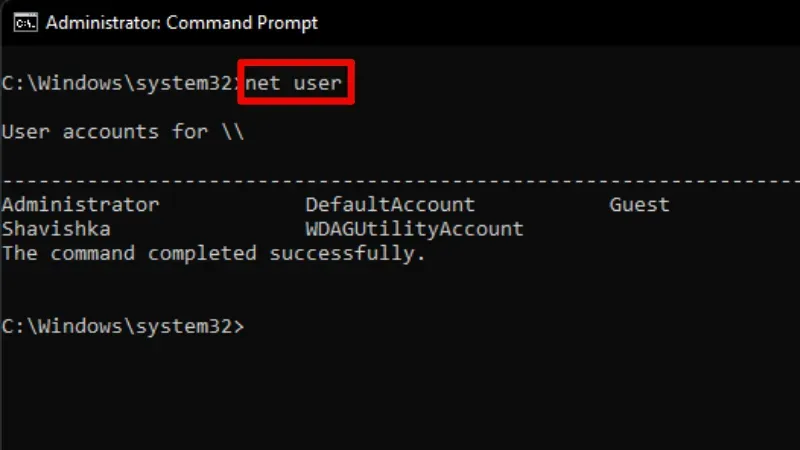
Task: Click the Administrator: Command Prompt window title
Action: point(182,23)
